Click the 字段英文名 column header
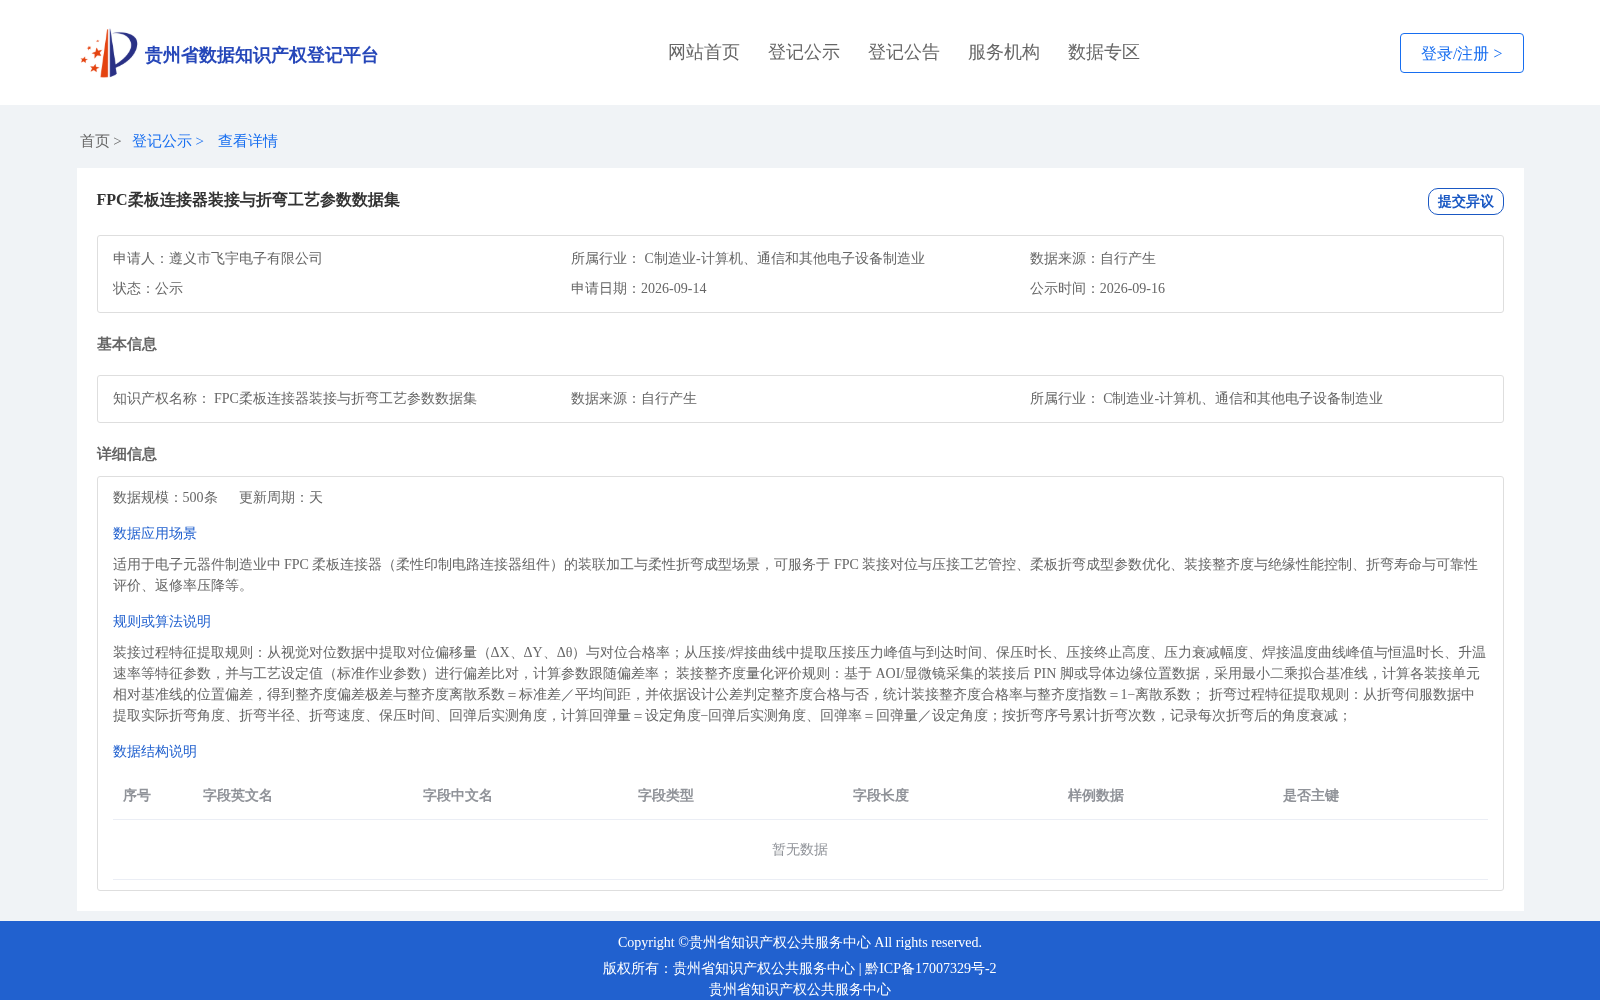The width and height of the screenshot is (1600, 1000). tap(238, 795)
